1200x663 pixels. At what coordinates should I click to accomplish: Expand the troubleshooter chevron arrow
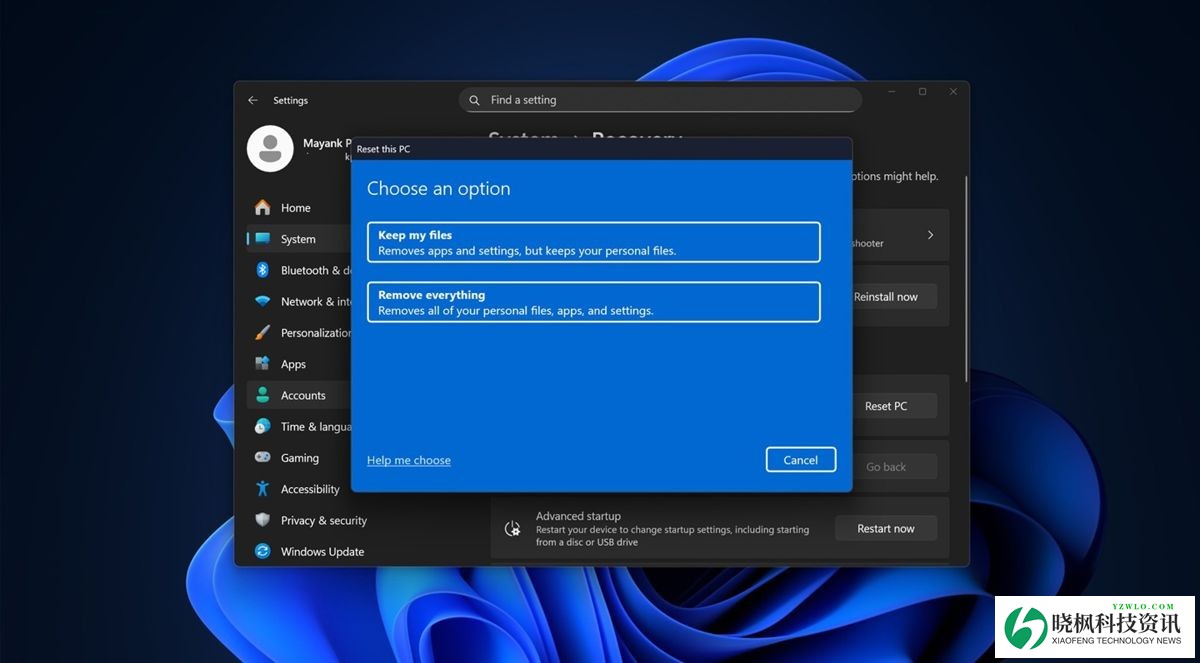click(930, 235)
